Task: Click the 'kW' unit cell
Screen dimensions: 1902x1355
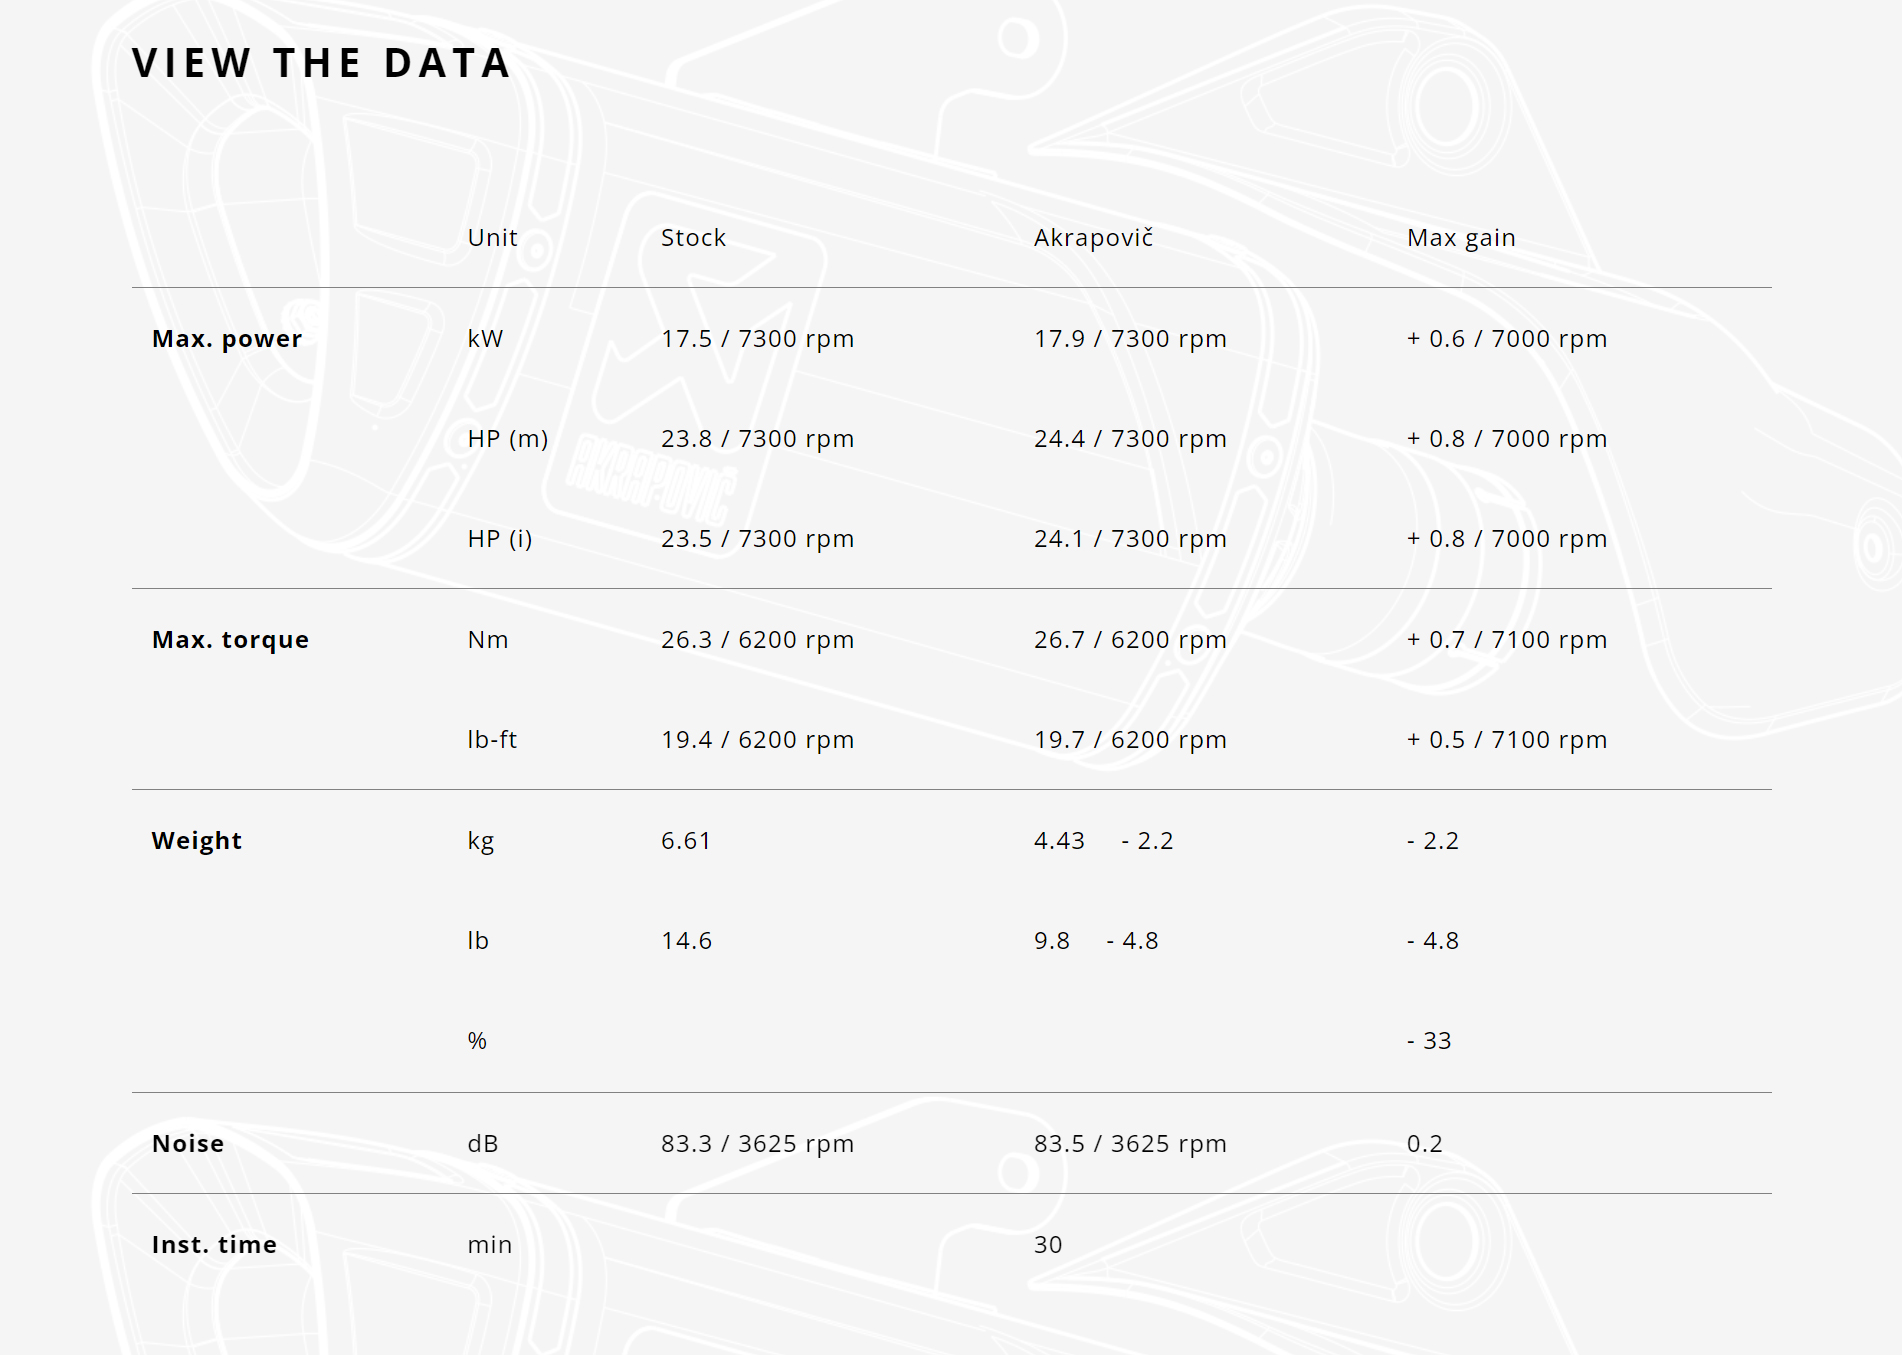Action: pos(485,339)
